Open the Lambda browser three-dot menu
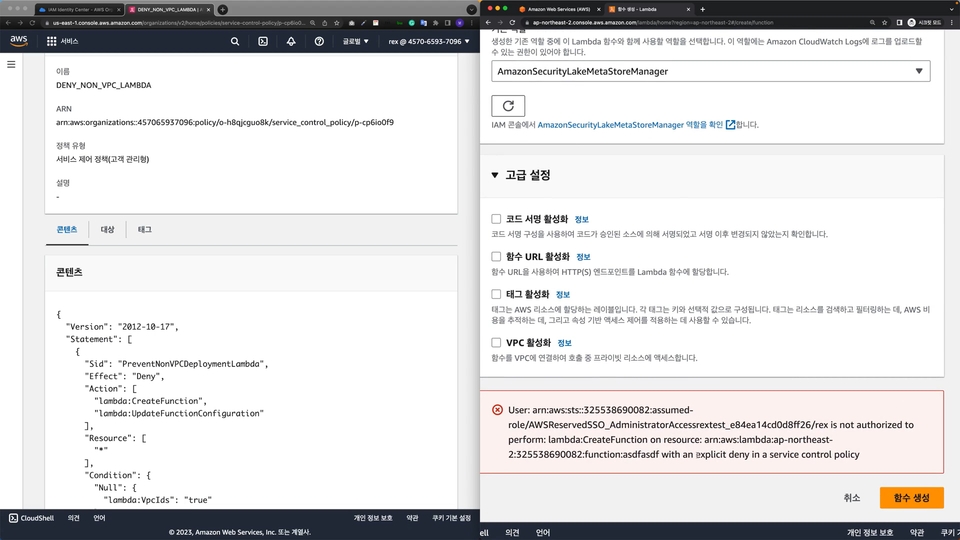The image size is (960, 540). pyautogui.click(x=951, y=23)
